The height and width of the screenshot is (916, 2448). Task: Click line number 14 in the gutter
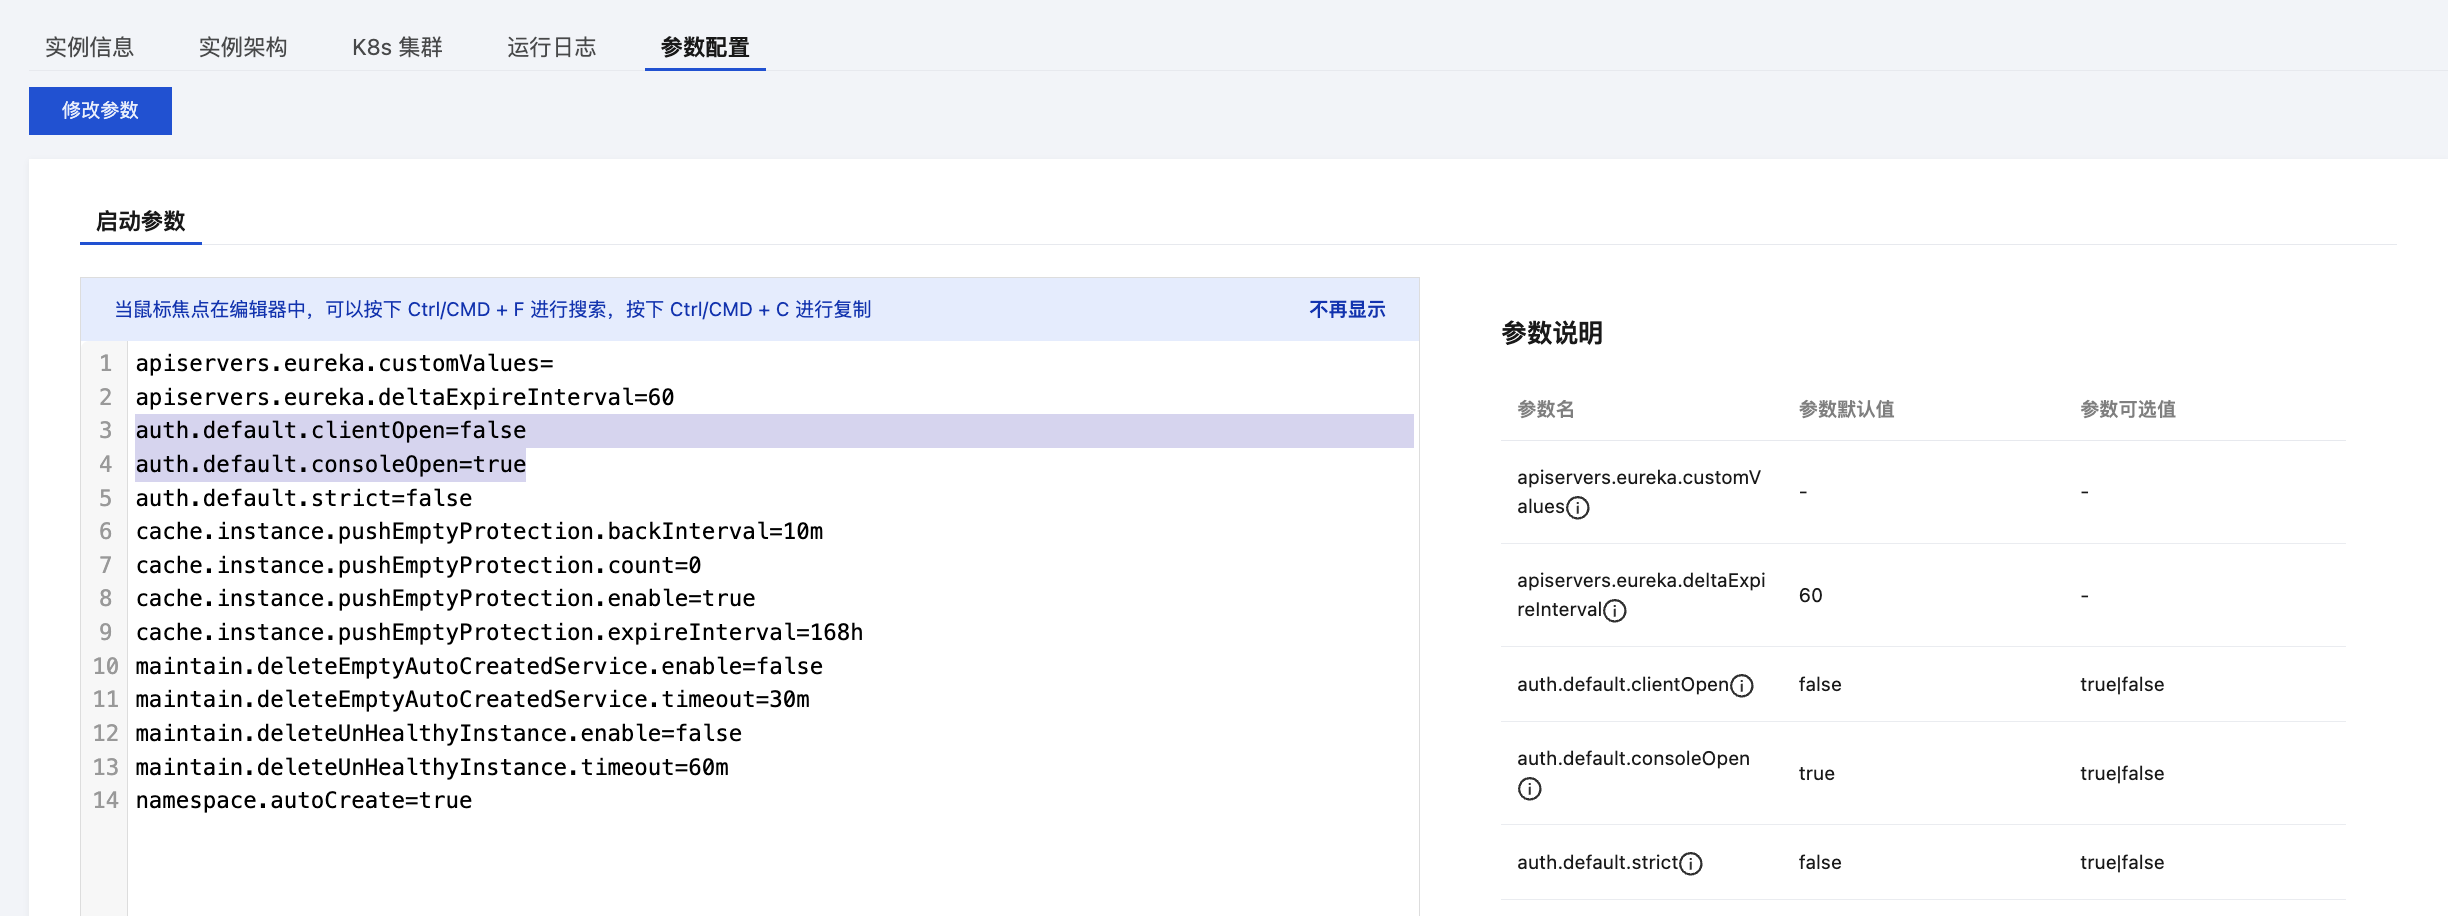coord(105,800)
